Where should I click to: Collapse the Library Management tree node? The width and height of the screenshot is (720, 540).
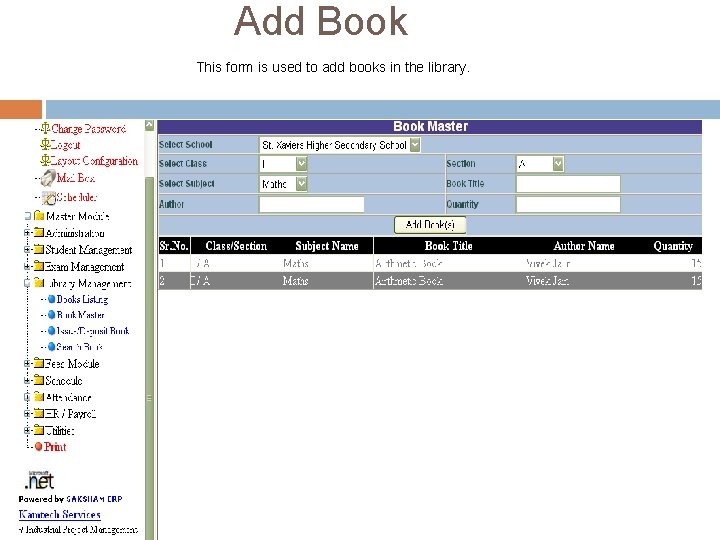(27, 283)
